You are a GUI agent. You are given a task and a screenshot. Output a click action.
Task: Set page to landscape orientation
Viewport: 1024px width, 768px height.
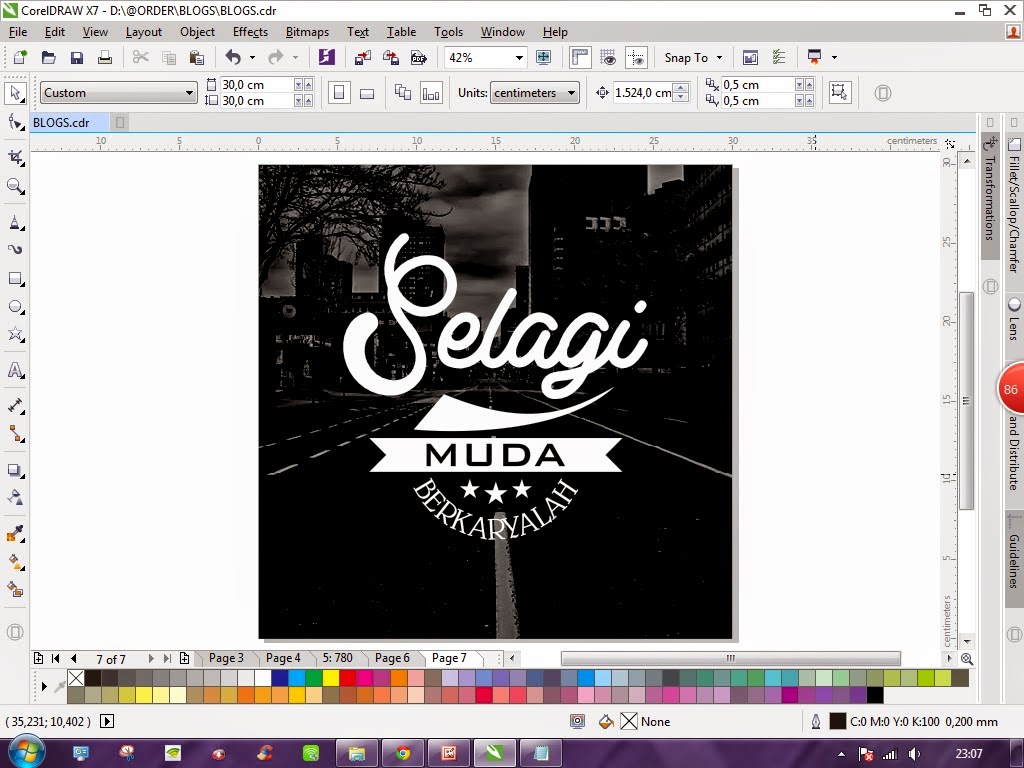[367, 93]
